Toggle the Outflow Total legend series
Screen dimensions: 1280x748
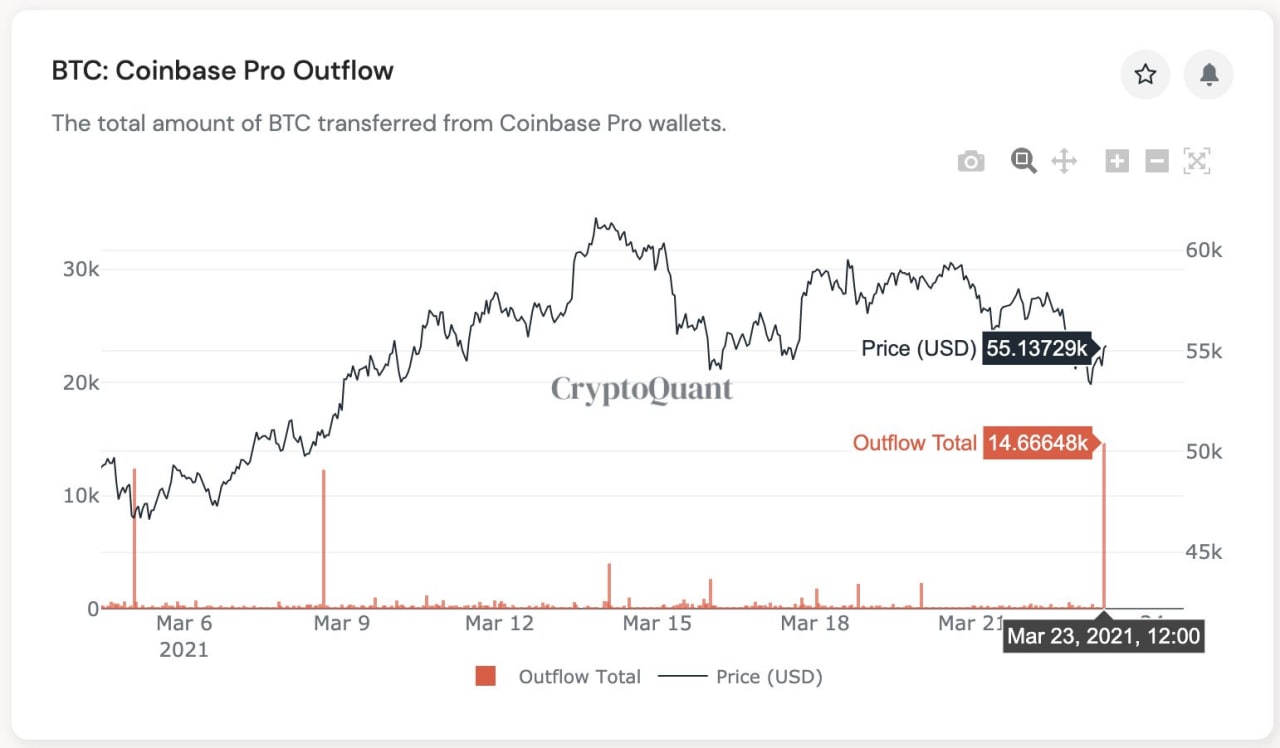click(579, 677)
